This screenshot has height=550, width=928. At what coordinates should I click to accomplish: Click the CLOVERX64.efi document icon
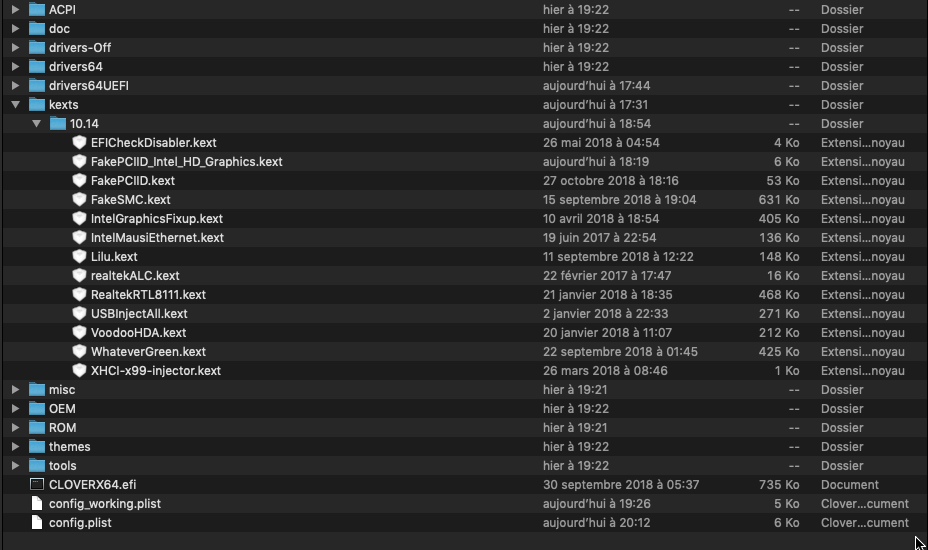click(x=37, y=484)
